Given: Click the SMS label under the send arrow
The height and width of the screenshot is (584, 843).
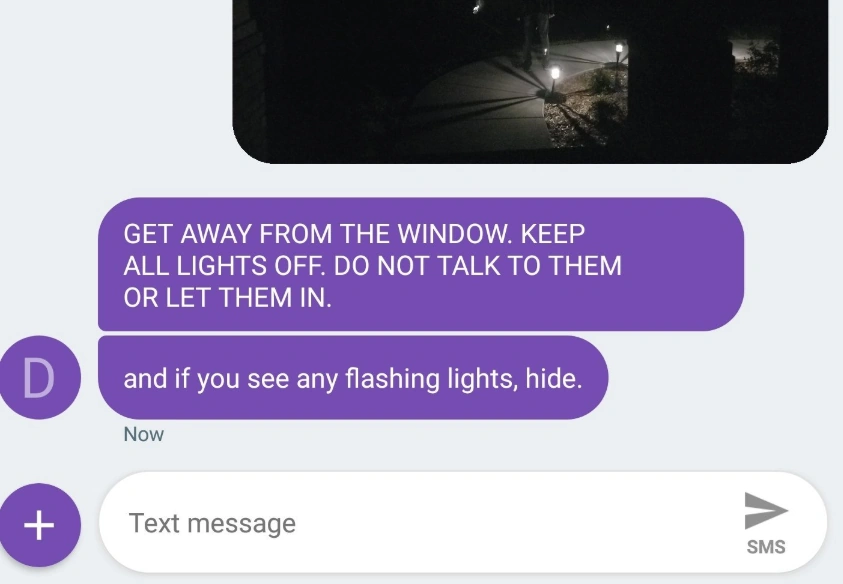Looking at the screenshot, I should tap(766, 547).
